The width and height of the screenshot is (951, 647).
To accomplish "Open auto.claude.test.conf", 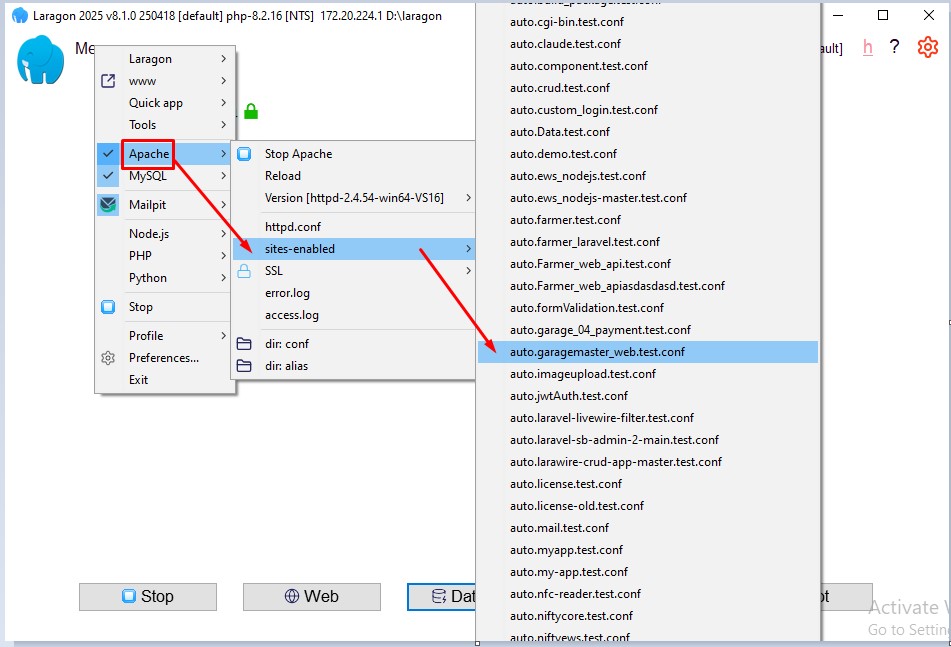I will click(648, 44).
